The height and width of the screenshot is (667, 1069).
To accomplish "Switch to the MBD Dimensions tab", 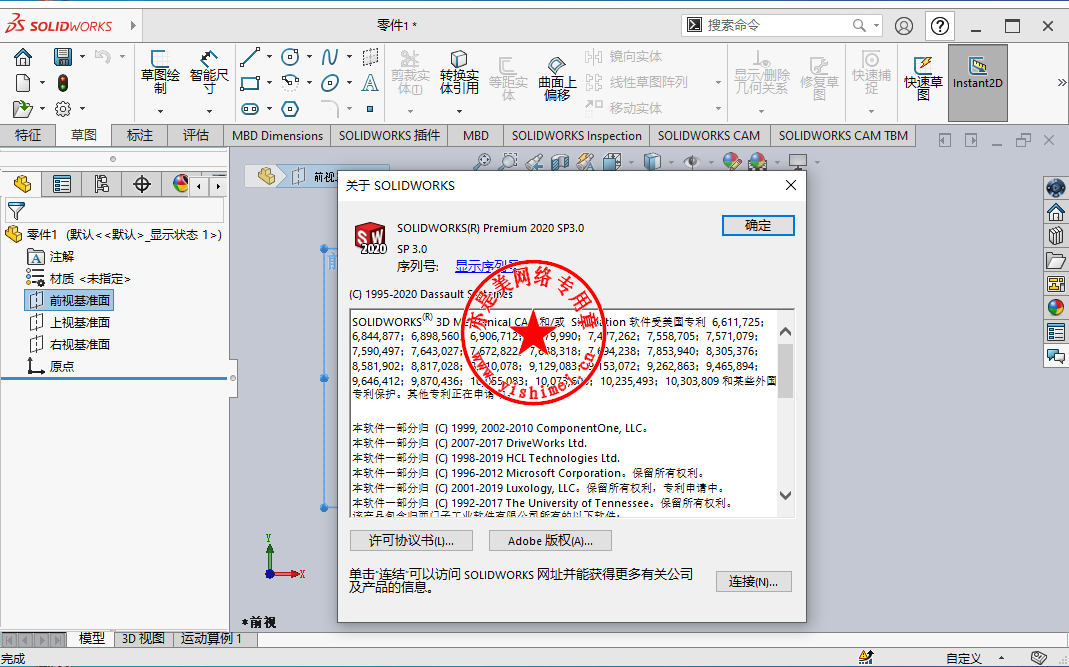I will pos(277,136).
